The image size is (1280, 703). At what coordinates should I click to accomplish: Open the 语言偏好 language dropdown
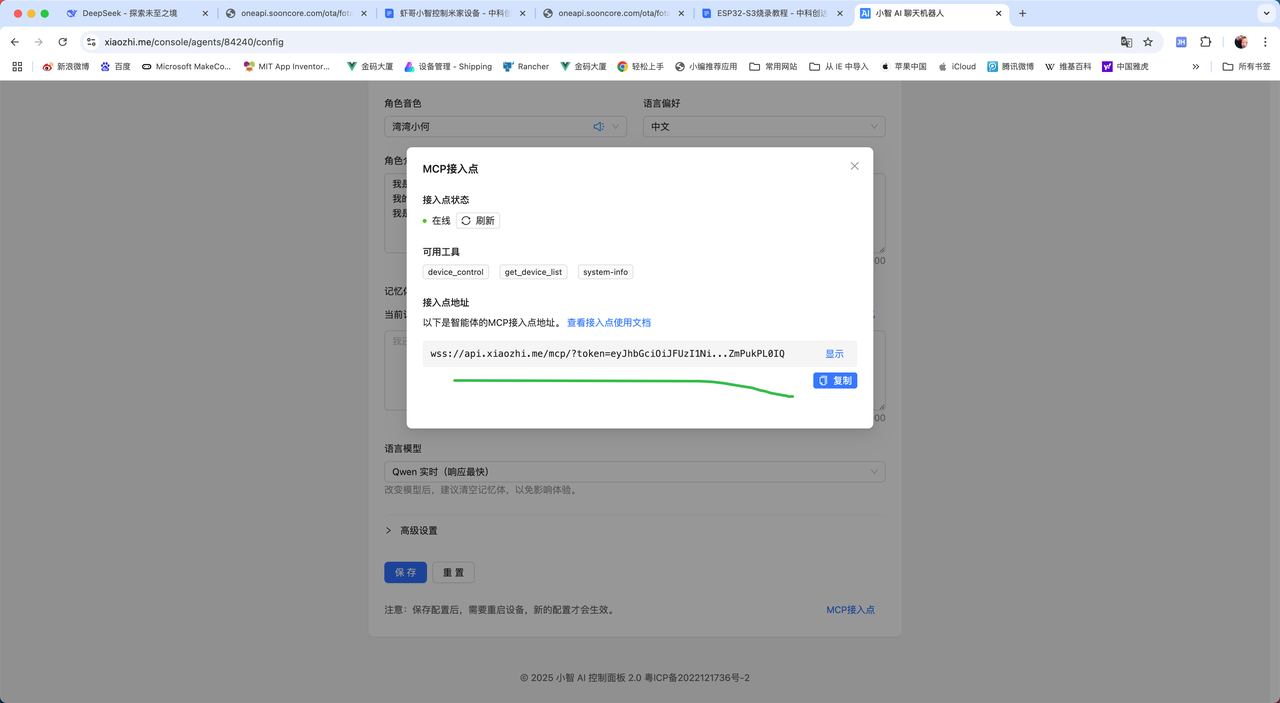point(763,126)
